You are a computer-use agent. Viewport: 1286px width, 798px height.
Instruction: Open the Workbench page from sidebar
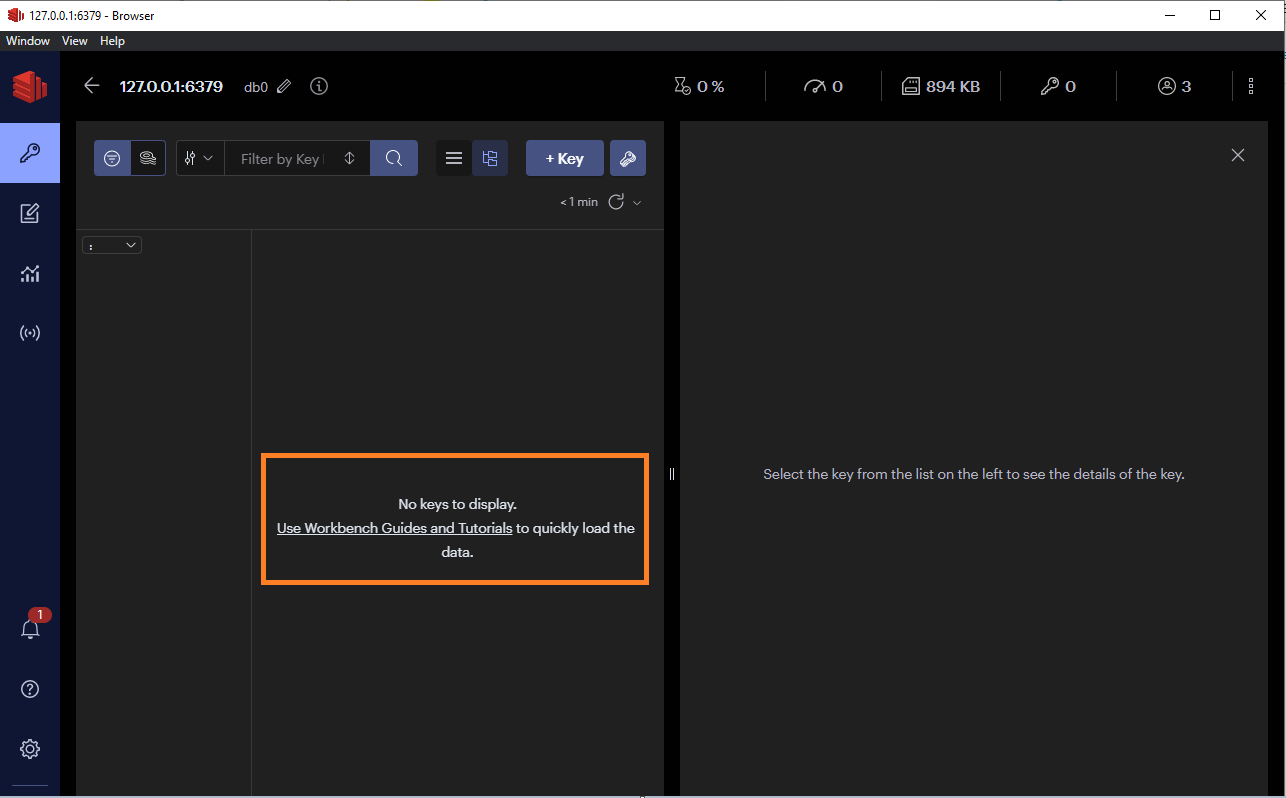click(30, 213)
